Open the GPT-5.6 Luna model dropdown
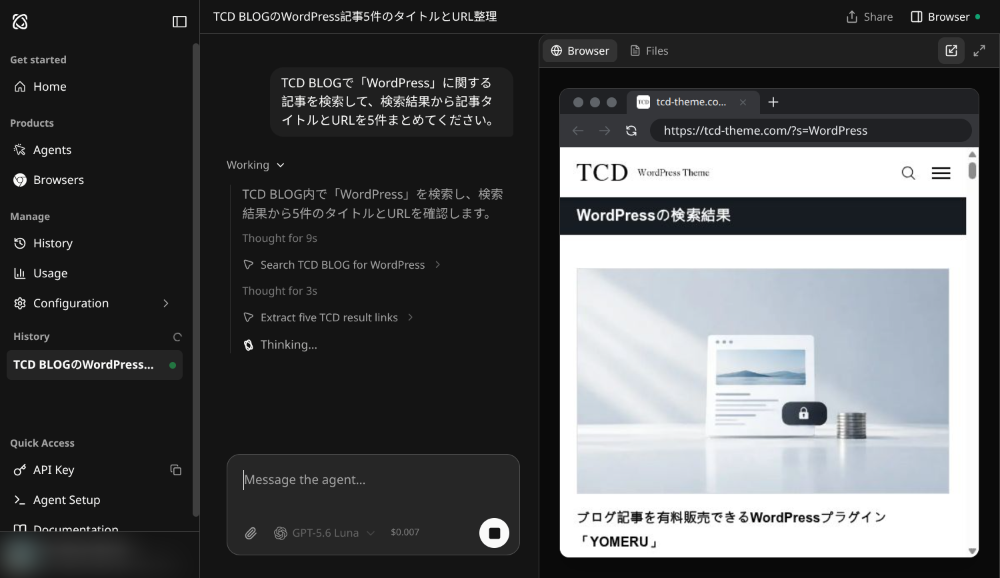The image size is (1000, 578). tap(324, 533)
